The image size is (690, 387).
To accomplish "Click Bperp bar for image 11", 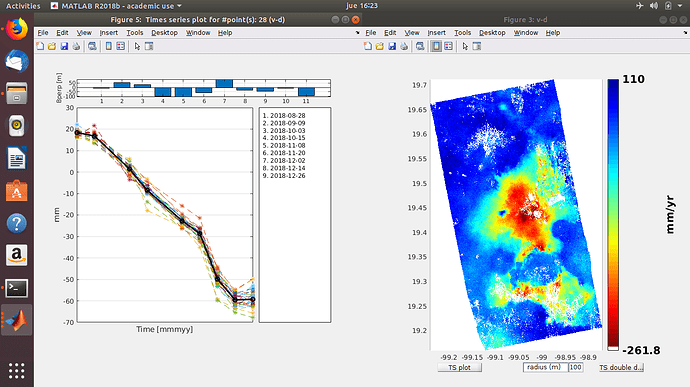I will (306, 92).
